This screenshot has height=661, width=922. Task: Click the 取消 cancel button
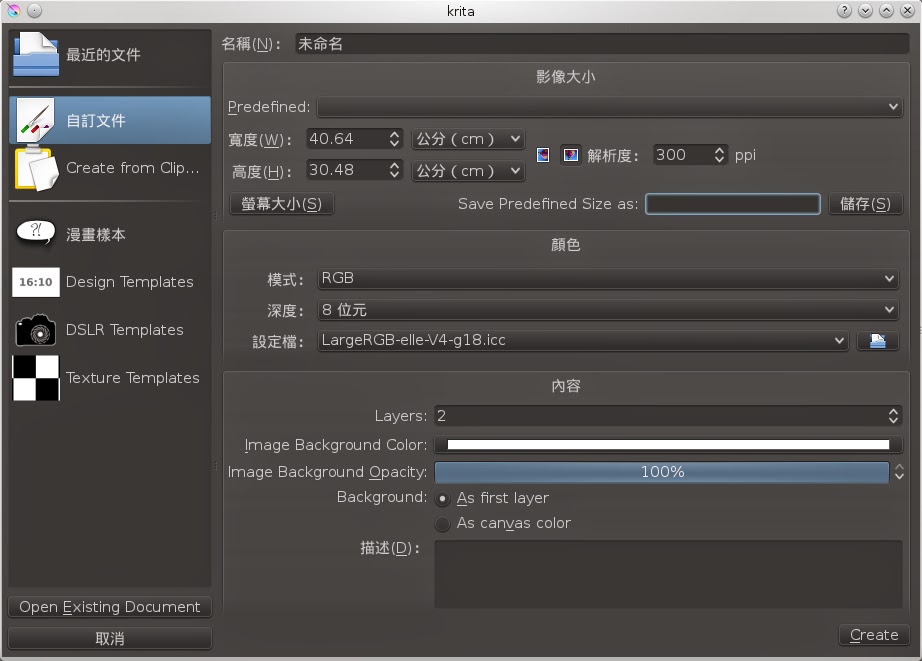click(x=110, y=639)
